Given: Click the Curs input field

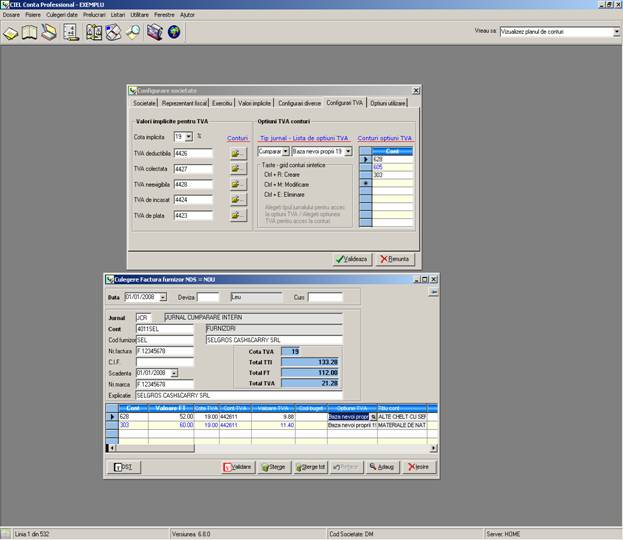Looking at the screenshot, I should click(x=325, y=297).
